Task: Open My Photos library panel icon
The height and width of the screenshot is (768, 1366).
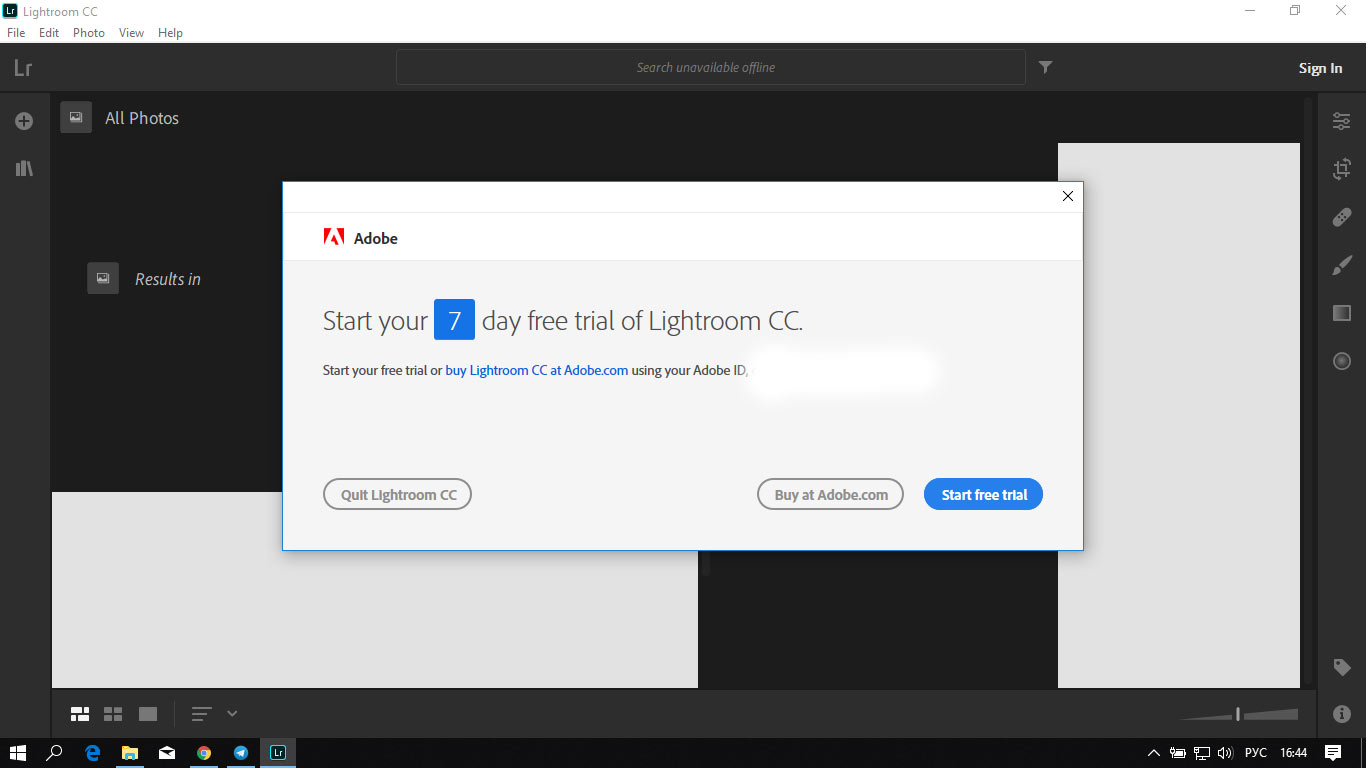Action: point(24,168)
